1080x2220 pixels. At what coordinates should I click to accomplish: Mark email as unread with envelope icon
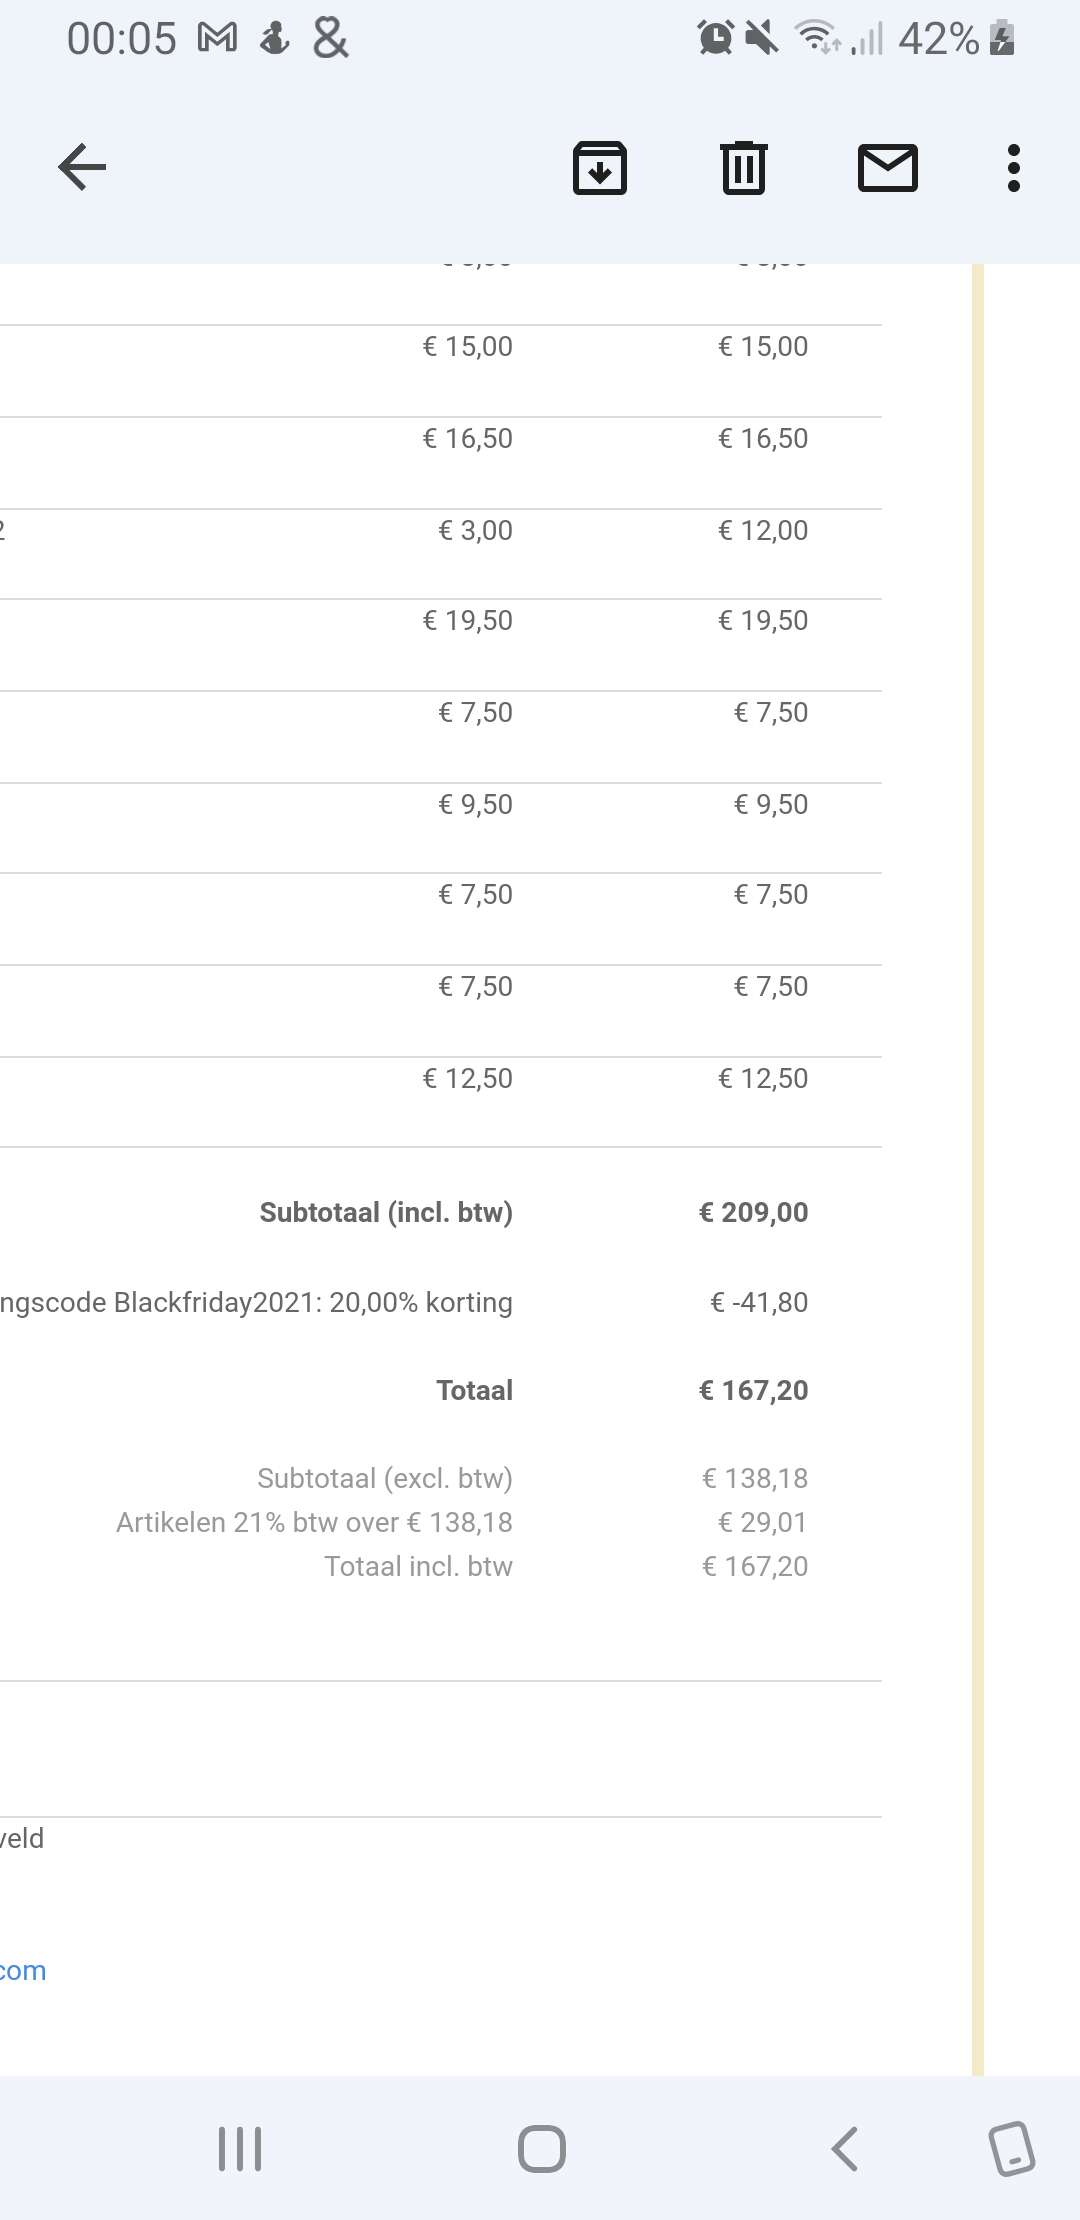(x=888, y=167)
